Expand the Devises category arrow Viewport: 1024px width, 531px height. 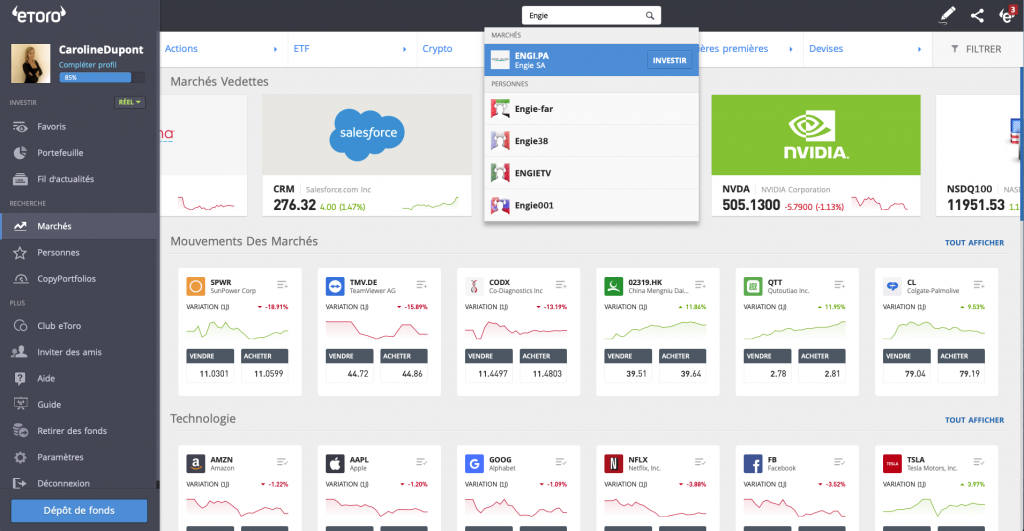(x=920, y=49)
